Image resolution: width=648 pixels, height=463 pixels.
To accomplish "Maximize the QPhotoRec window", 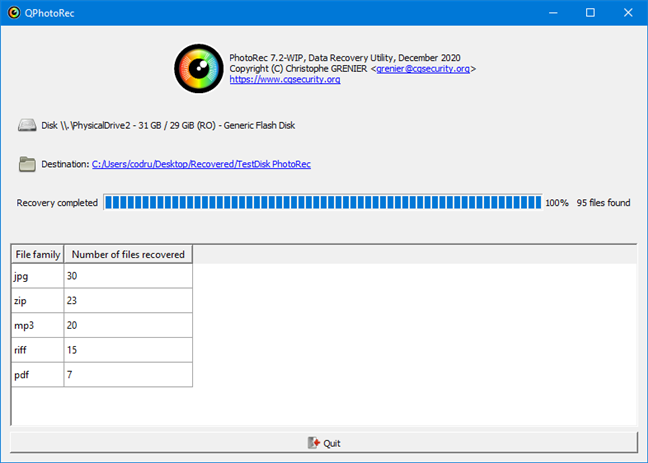I will point(590,13).
